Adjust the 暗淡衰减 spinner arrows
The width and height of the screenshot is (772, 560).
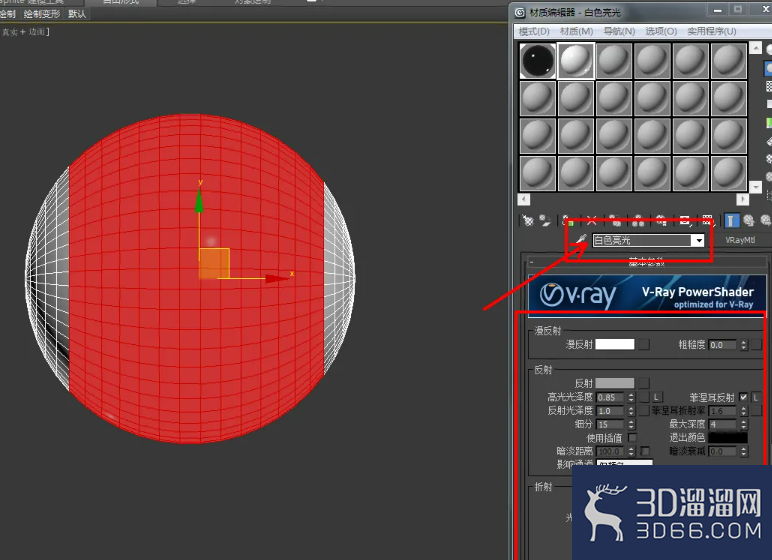coord(743,452)
